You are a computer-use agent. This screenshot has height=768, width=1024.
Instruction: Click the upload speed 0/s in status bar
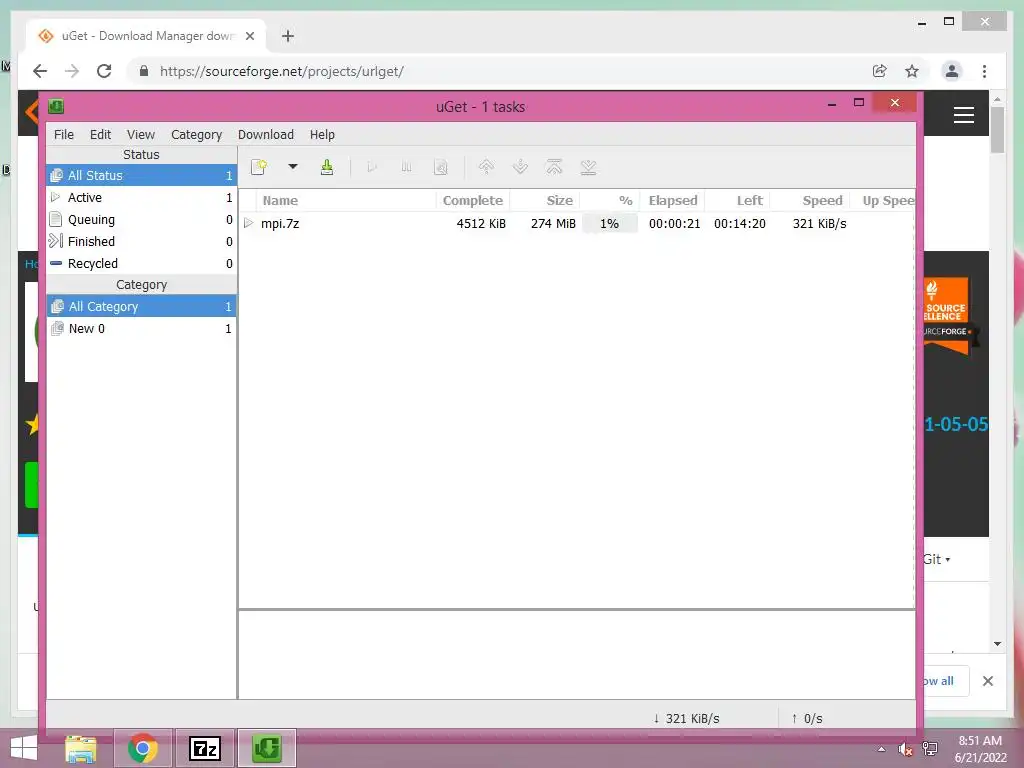[x=807, y=718]
